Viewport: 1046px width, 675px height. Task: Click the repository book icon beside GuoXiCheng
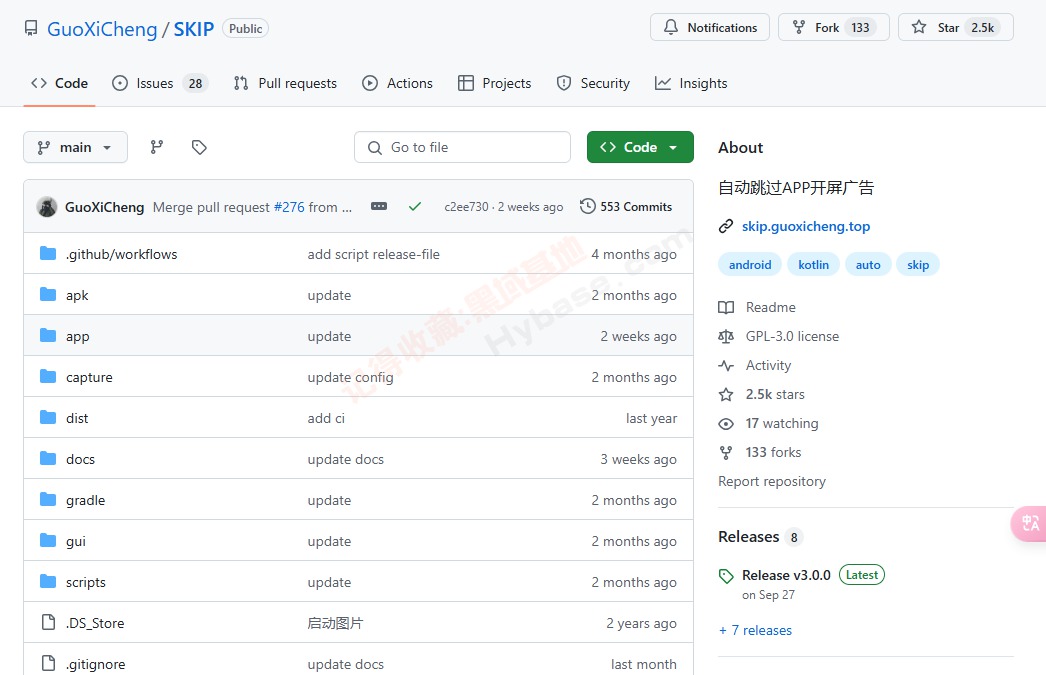click(31, 28)
